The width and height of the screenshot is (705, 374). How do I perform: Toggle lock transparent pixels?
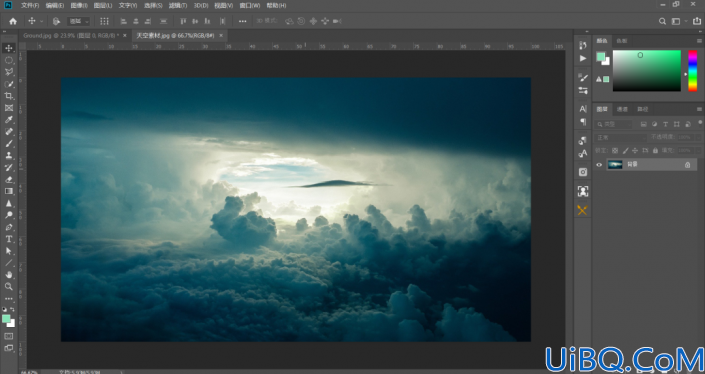point(615,151)
